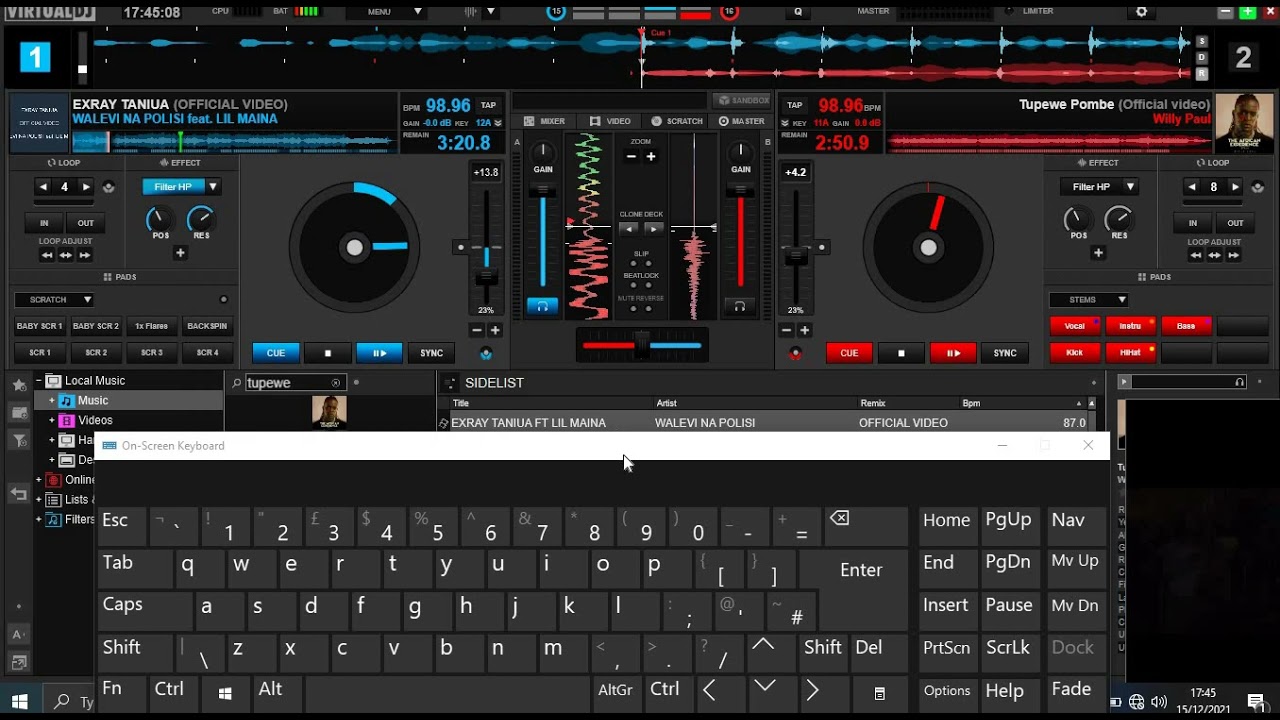Toggle Filter HP effect on deck 2
The image size is (1280, 720).
(1090, 187)
